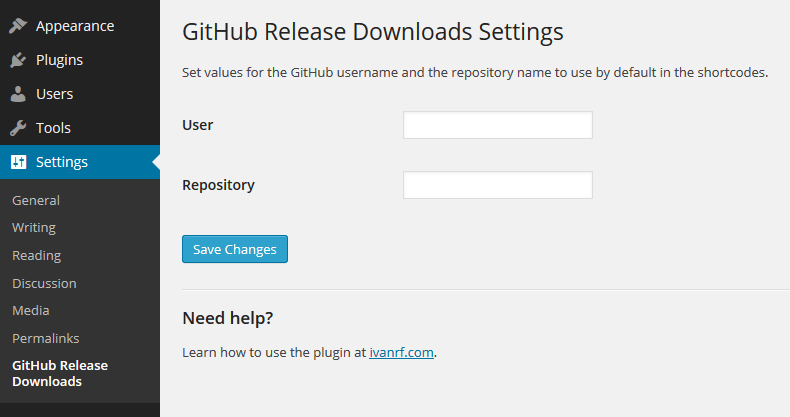Go to the Users menu
The height and width of the screenshot is (417, 790).
54,94
